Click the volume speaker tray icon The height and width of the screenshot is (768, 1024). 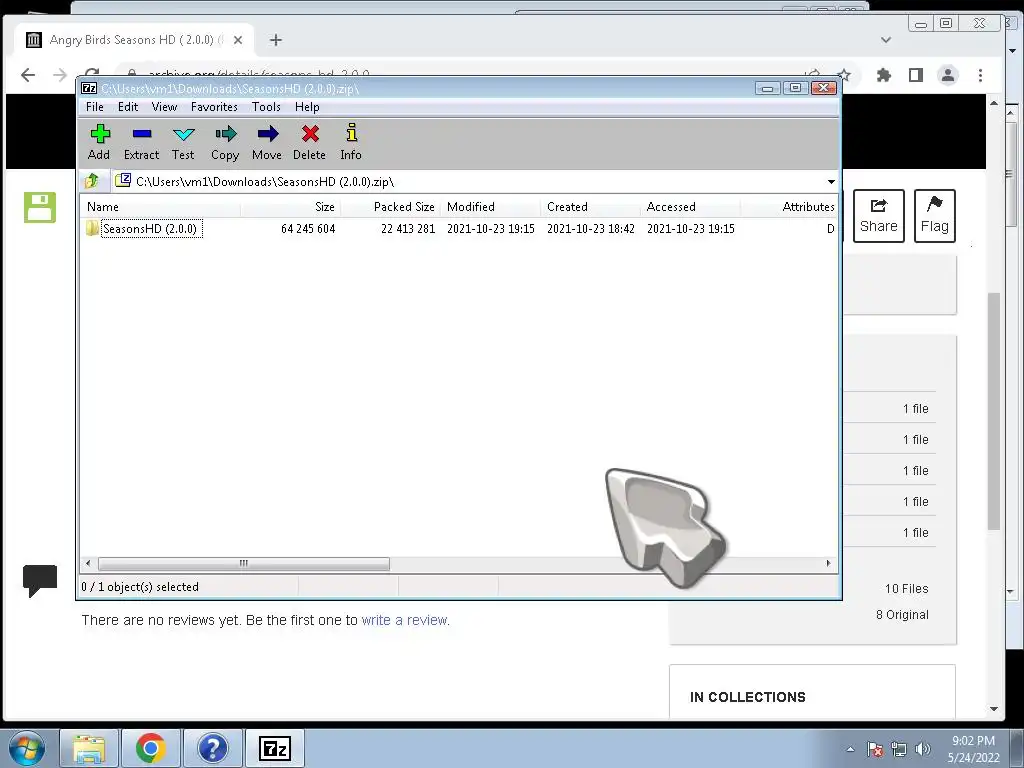pyautogui.click(x=923, y=749)
